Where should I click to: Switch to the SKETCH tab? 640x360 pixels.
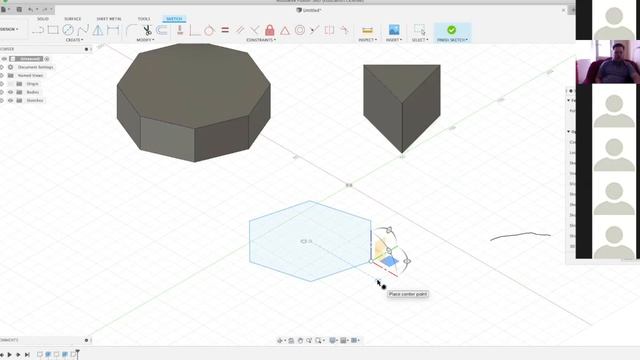click(x=174, y=19)
